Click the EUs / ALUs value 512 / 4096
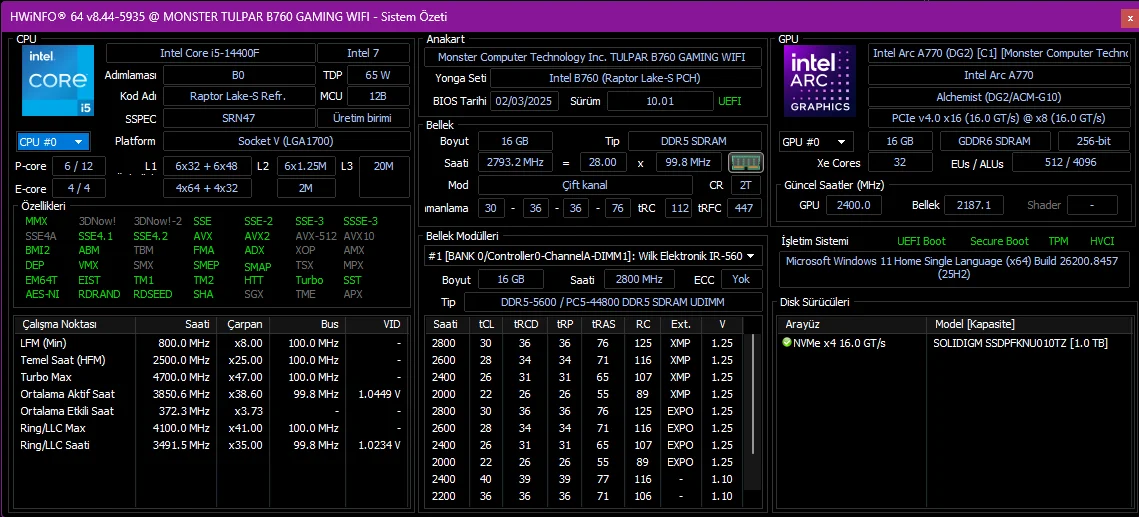 pyautogui.click(x=1070, y=162)
